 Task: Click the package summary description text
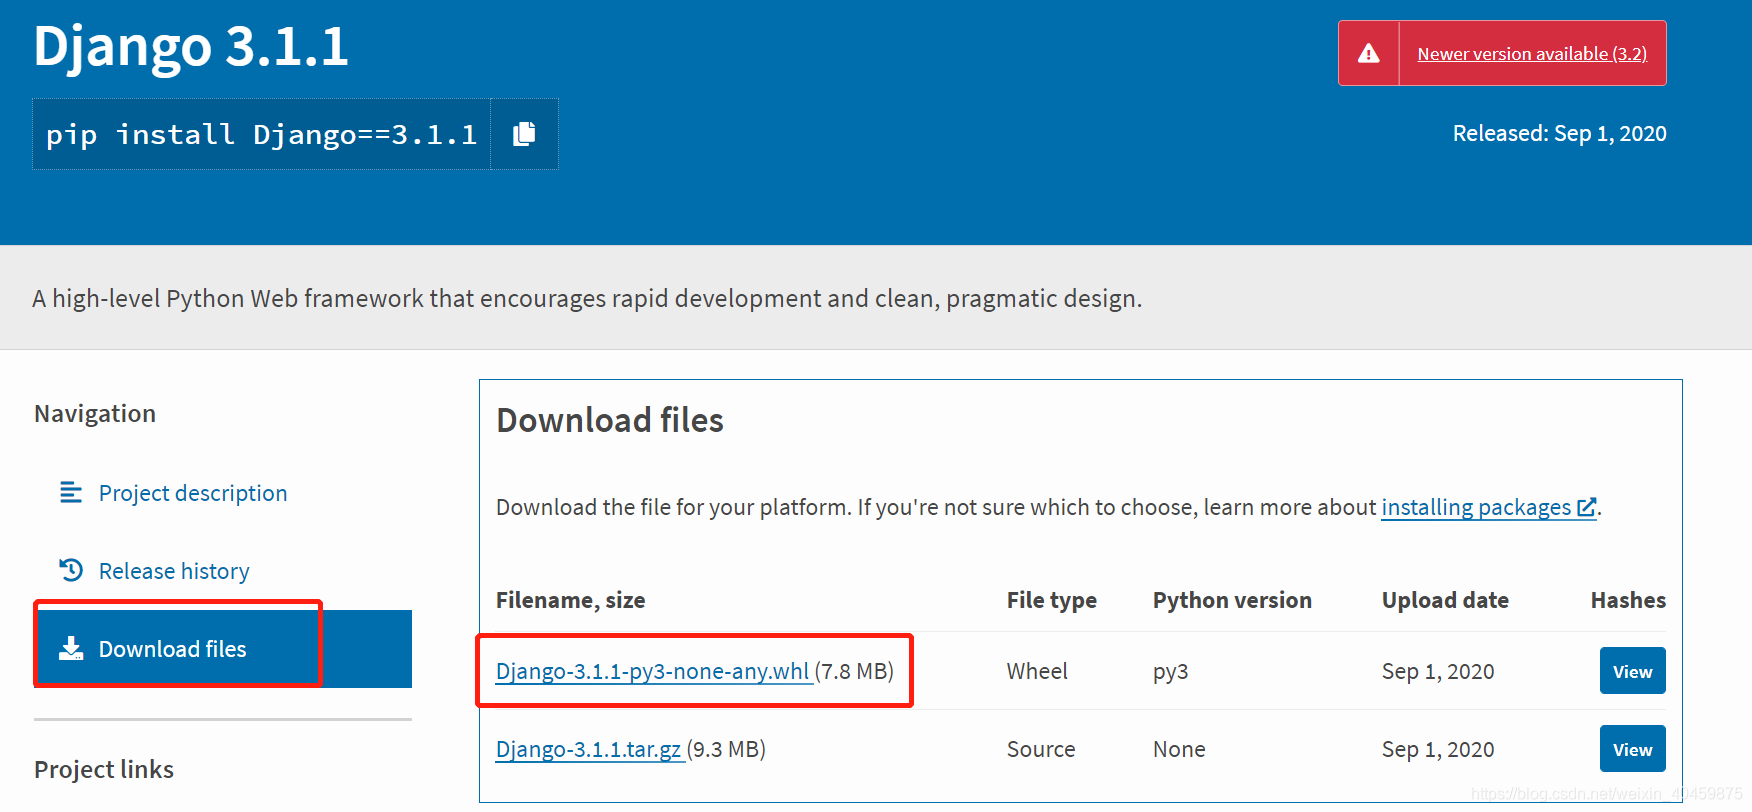click(x=587, y=298)
